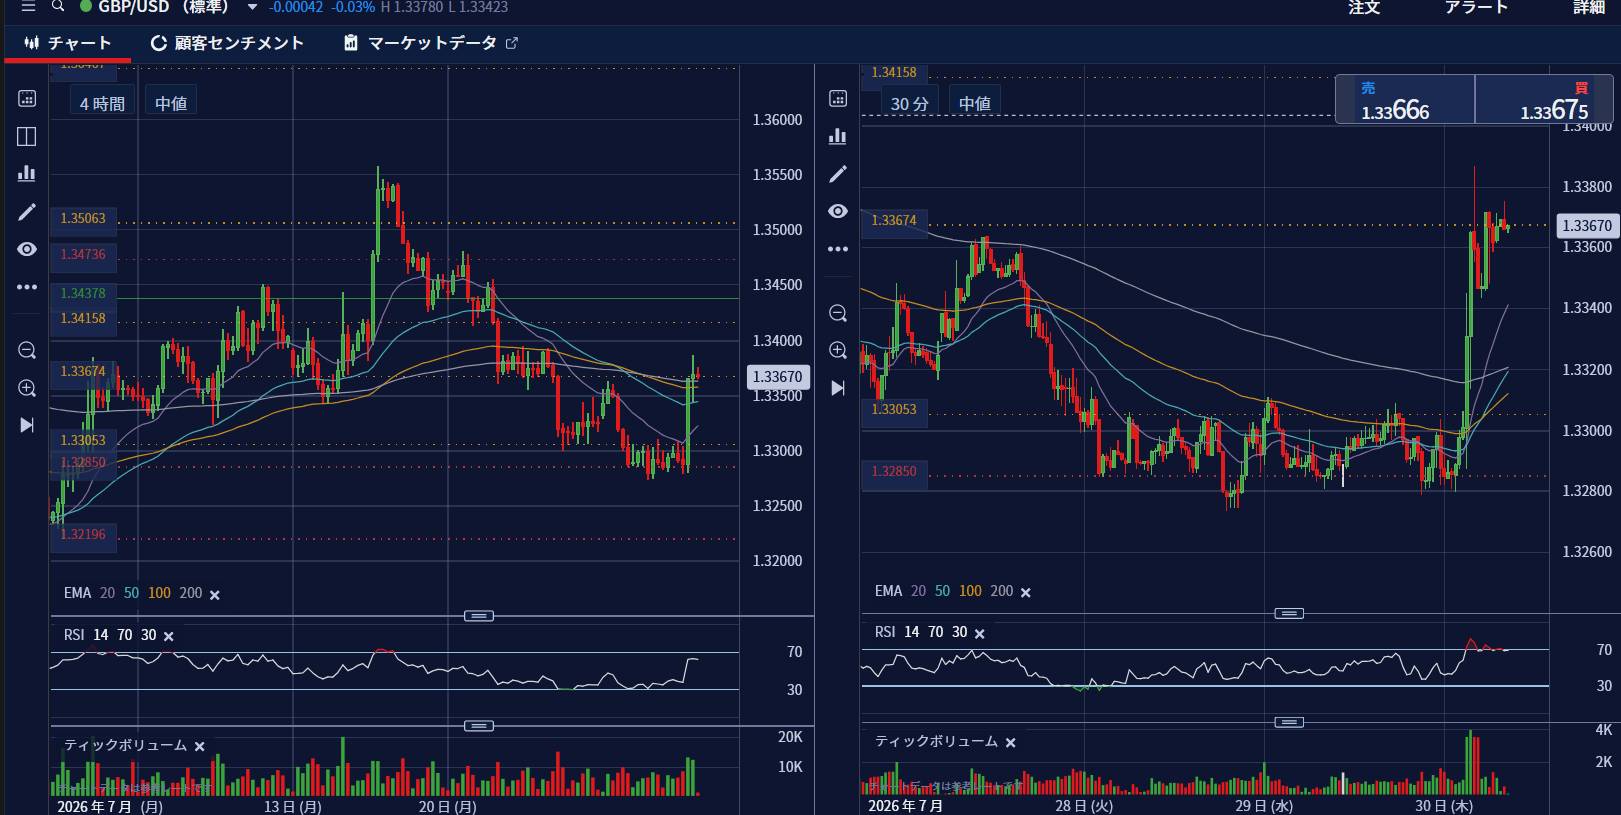Zoom out on the left chart

click(27, 350)
